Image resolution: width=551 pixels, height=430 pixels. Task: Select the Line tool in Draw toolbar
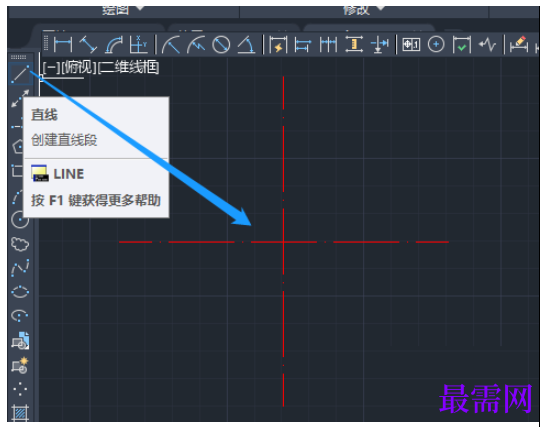tap(20, 74)
